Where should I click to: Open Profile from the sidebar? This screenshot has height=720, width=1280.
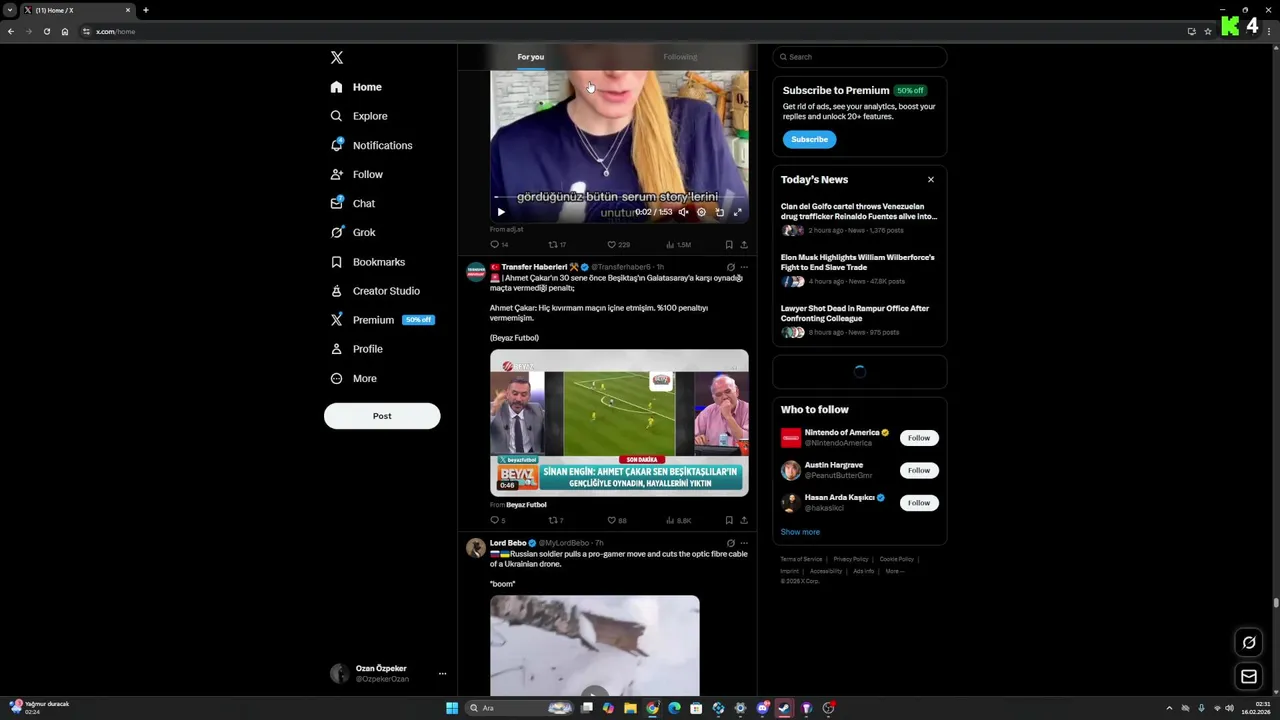[357, 349]
